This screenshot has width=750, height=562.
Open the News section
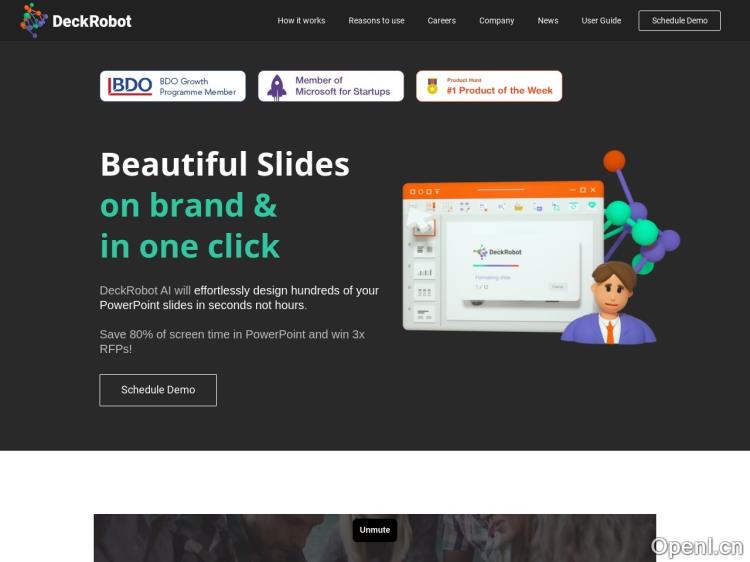pyautogui.click(x=548, y=21)
